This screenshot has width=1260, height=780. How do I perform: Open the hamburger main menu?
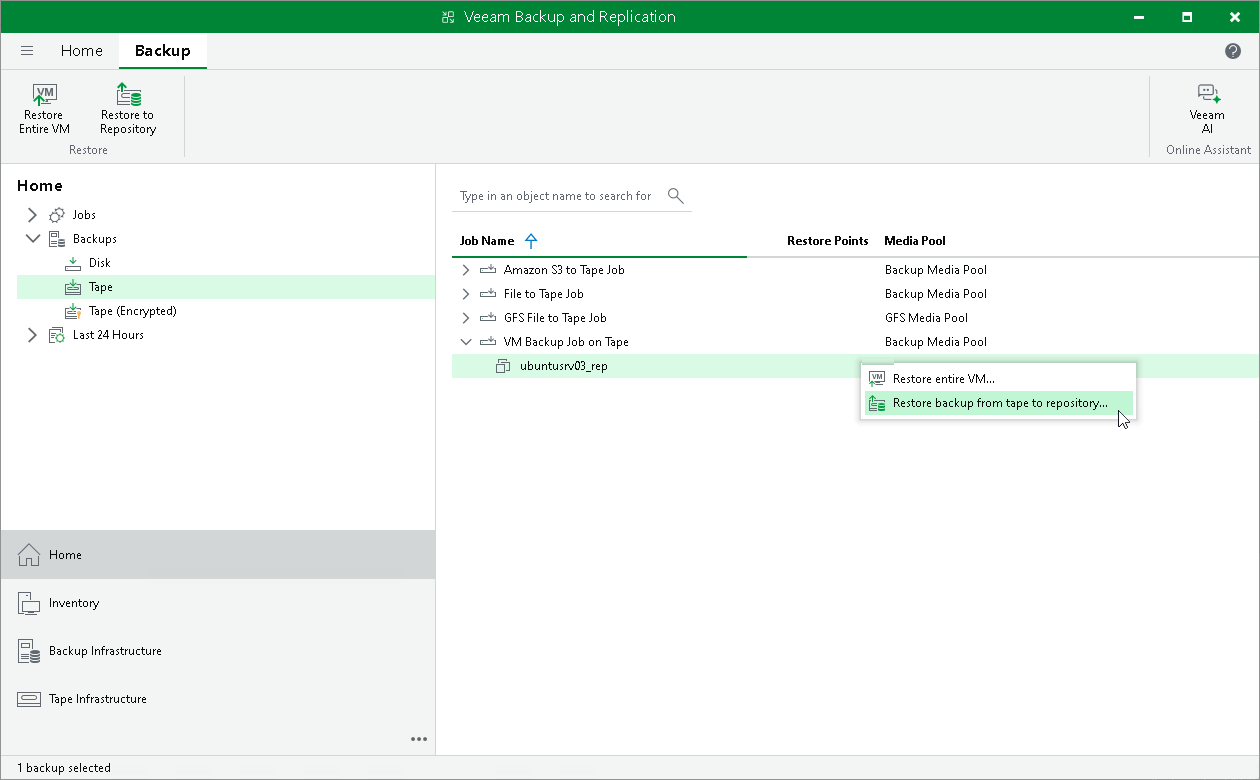click(x=27, y=50)
